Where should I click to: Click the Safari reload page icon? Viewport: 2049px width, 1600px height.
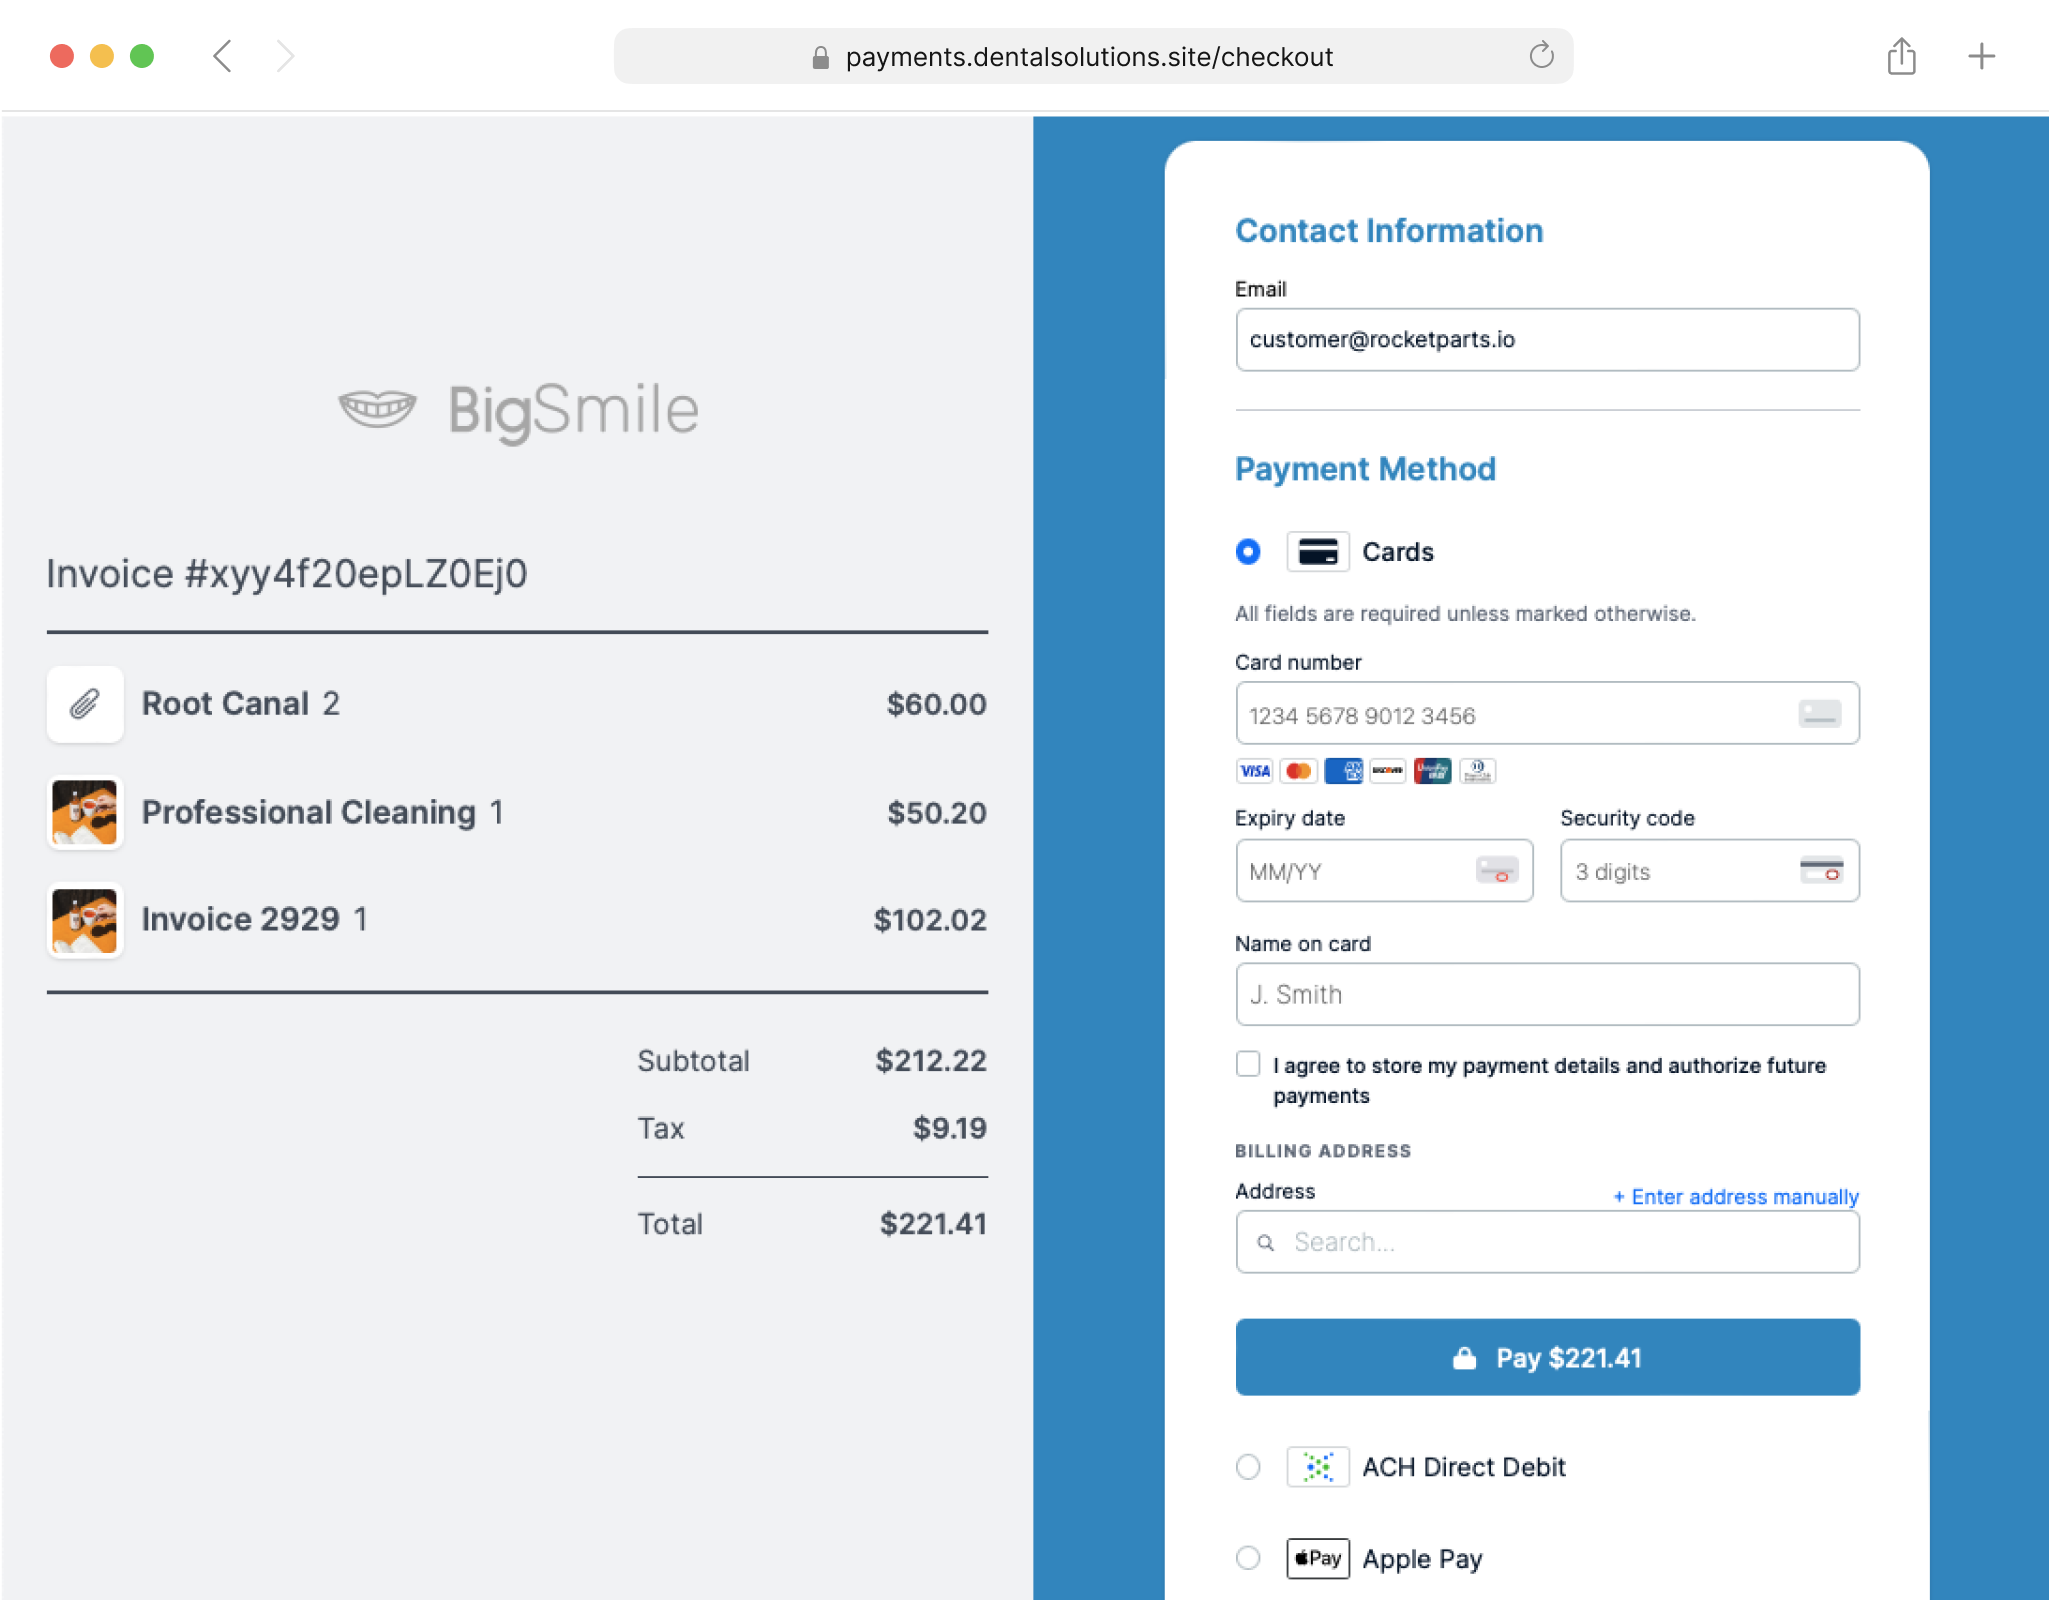coord(1541,56)
